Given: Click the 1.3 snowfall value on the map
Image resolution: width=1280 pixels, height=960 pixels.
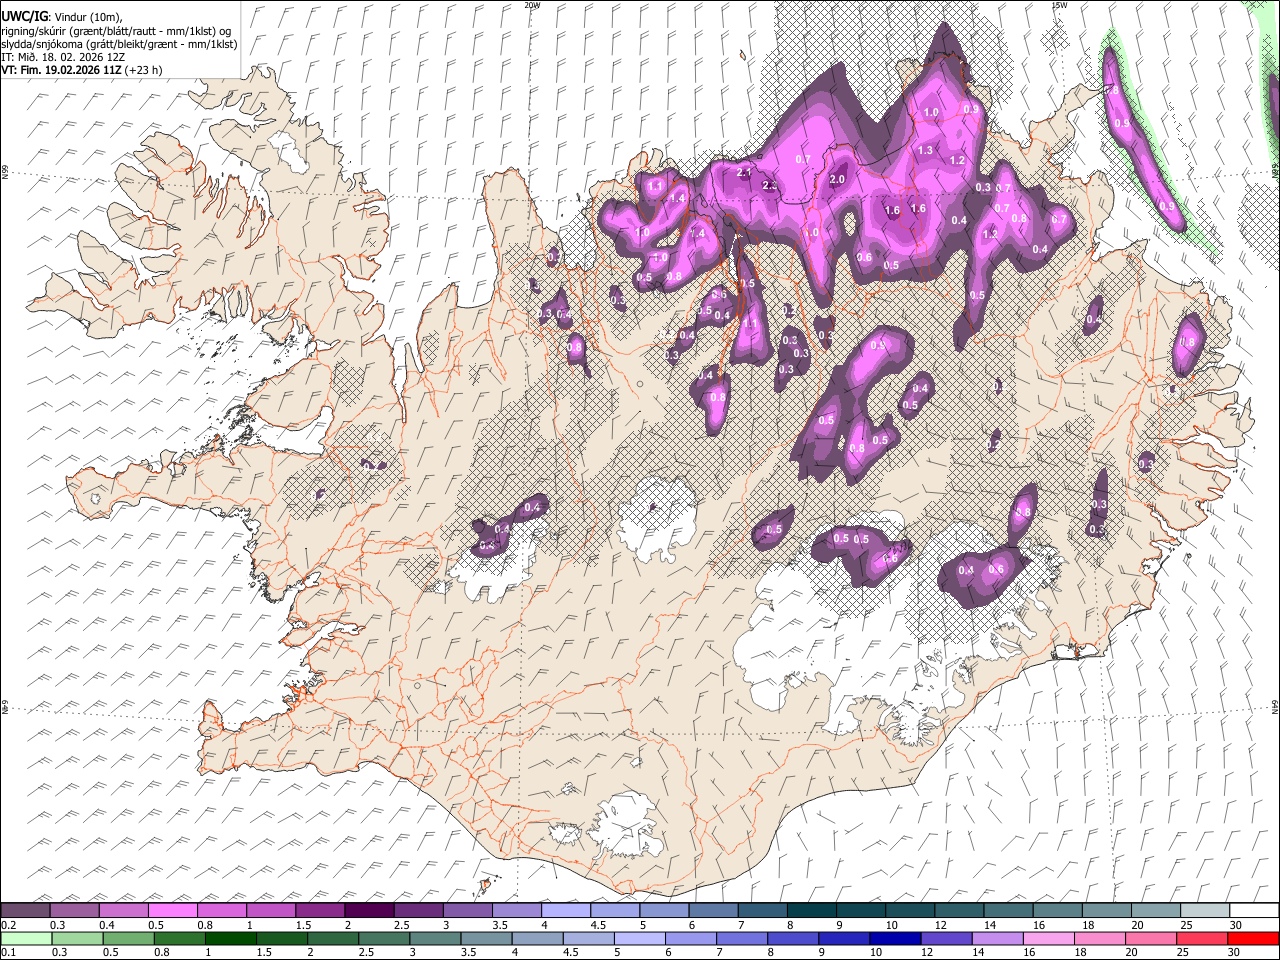Looking at the screenshot, I should pyautogui.click(x=925, y=151).
